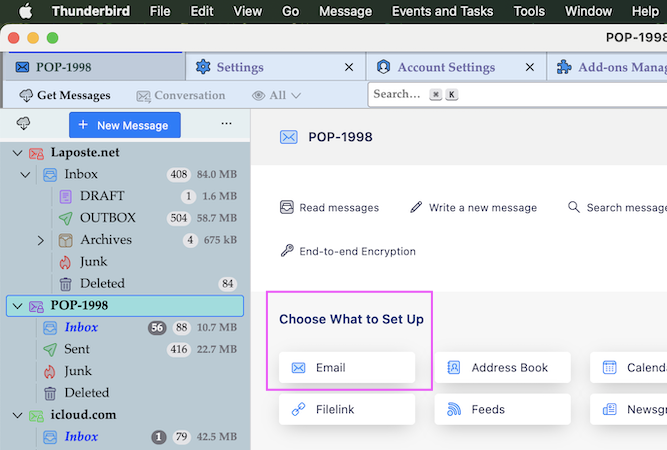Open the Thunderbird app menu
Image resolution: width=667 pixels, height=450 pixels.
click(91, 11)
